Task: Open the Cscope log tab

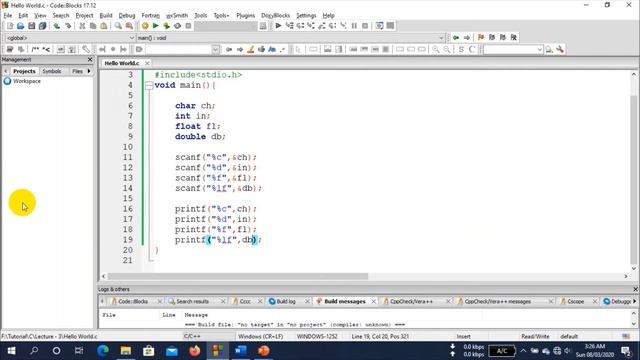Action: (x=576, y=301)
